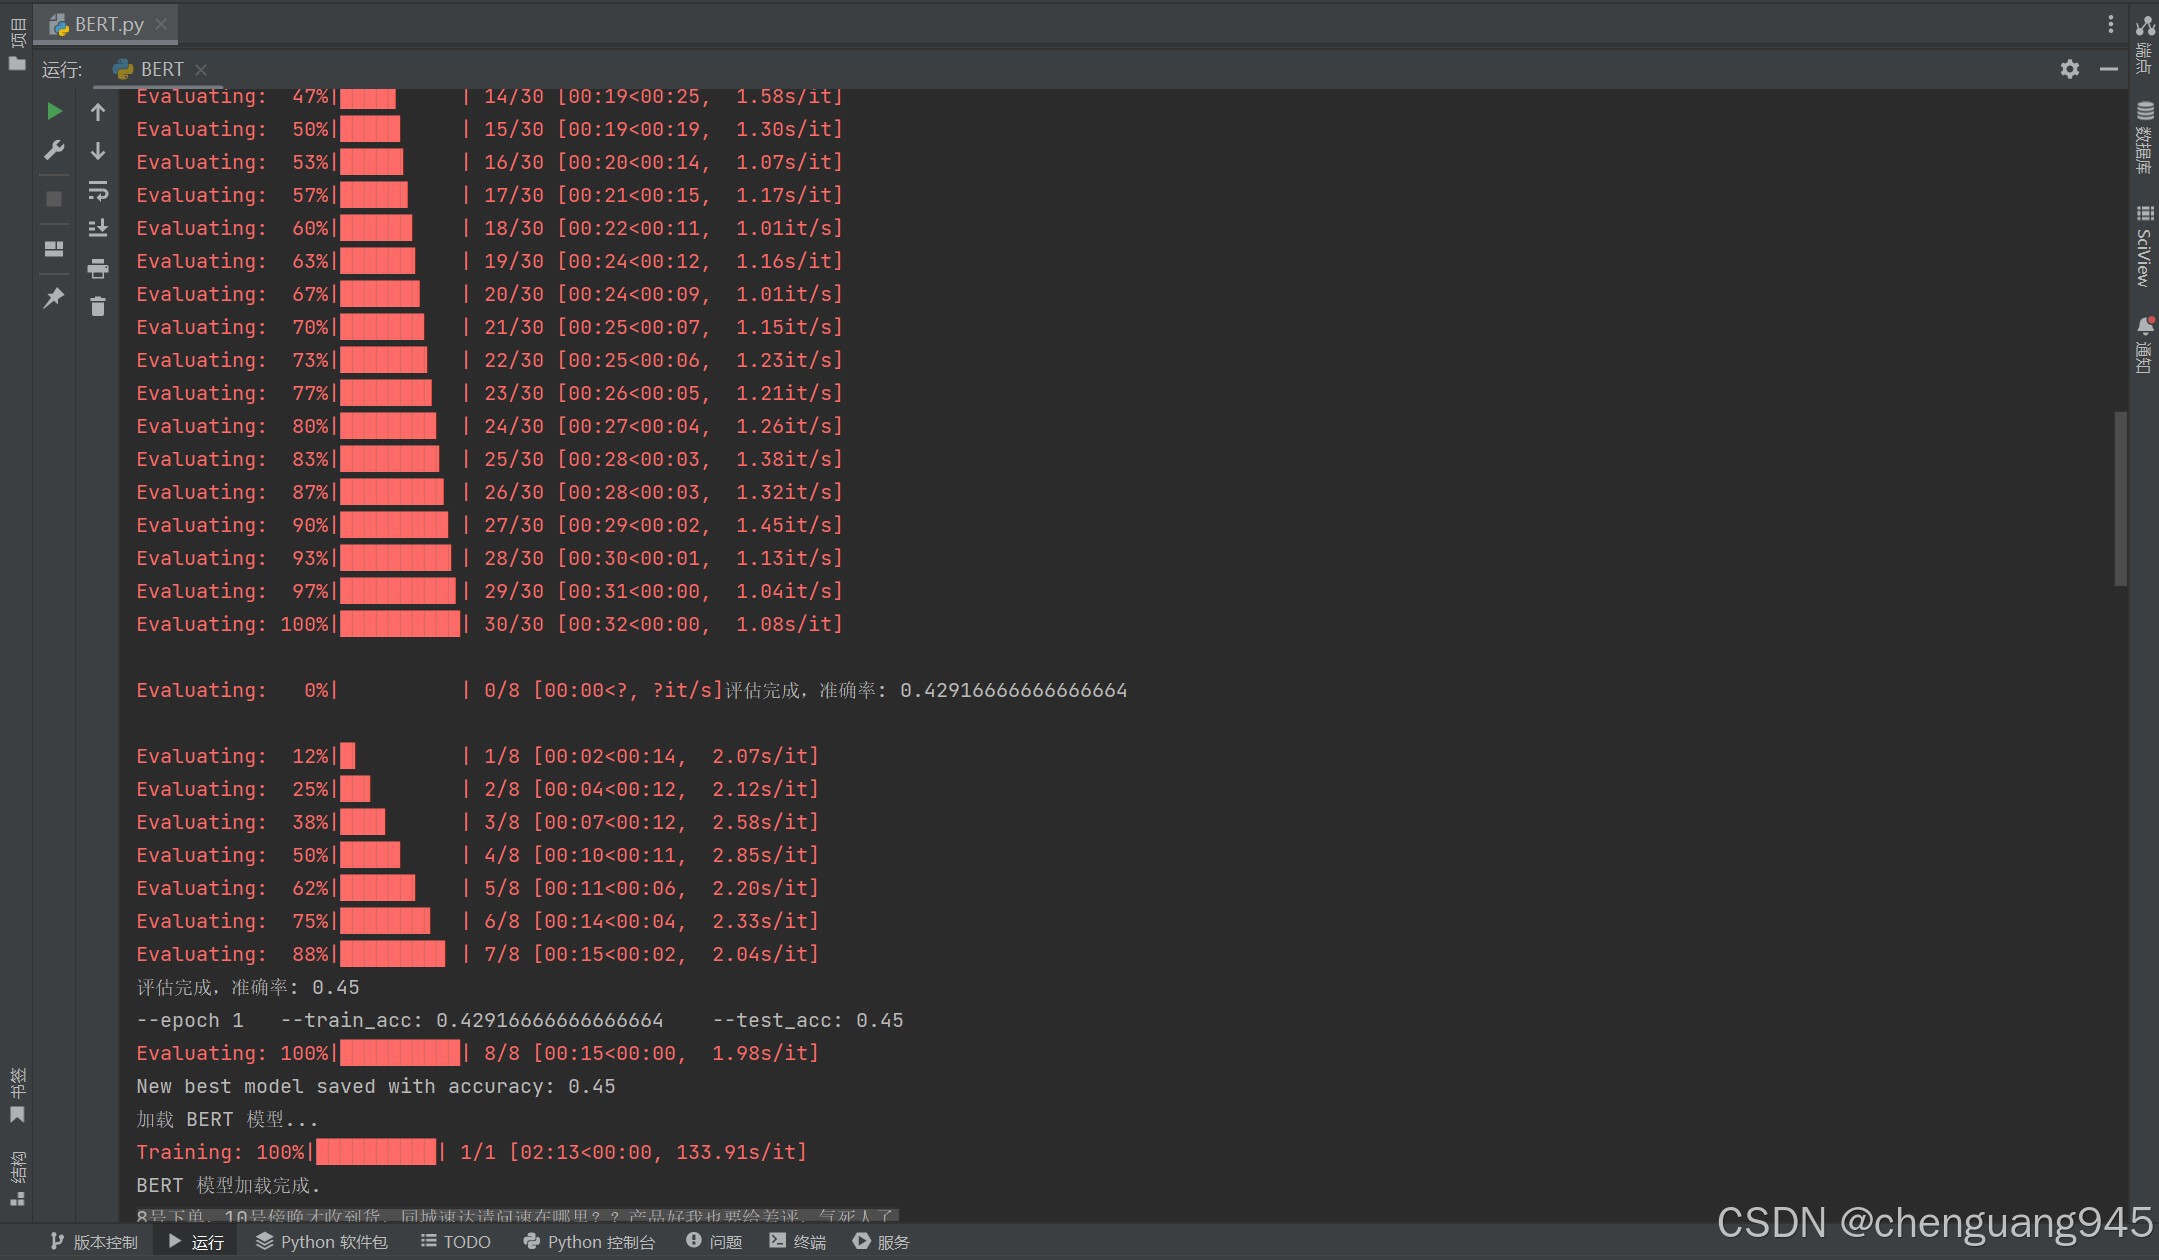Click the '--epoch 1' results line
Viewport: 2159px width, 1260px height.
[x=520, y=1020]
